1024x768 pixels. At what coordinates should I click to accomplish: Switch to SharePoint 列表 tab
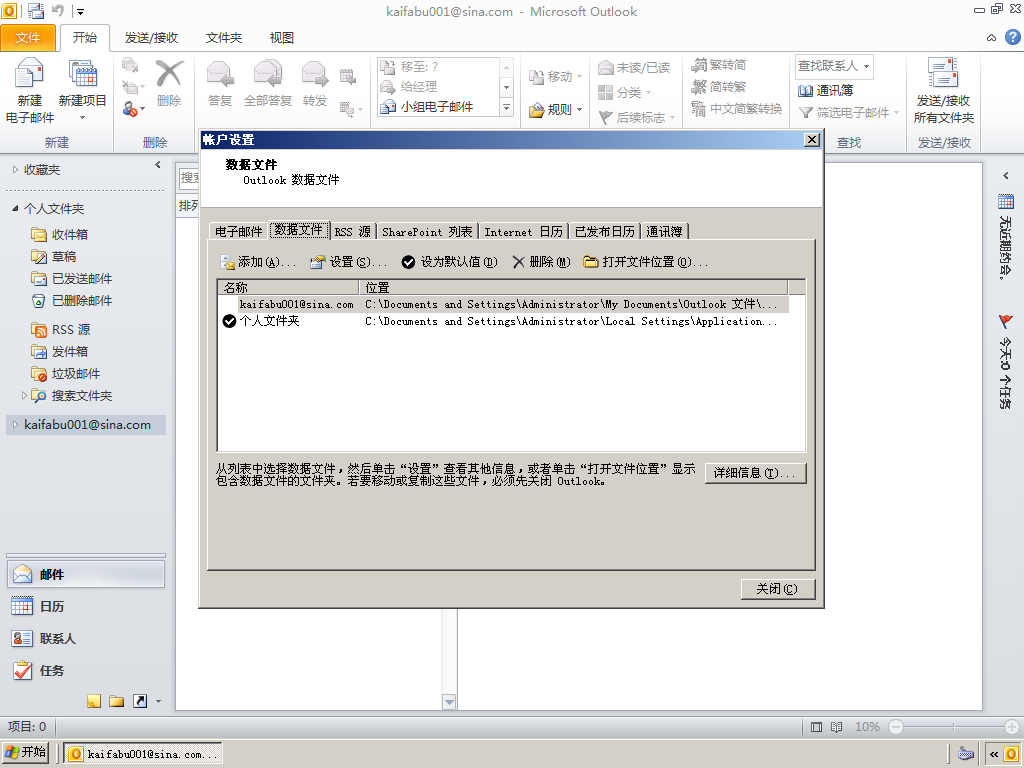[427, 232]
